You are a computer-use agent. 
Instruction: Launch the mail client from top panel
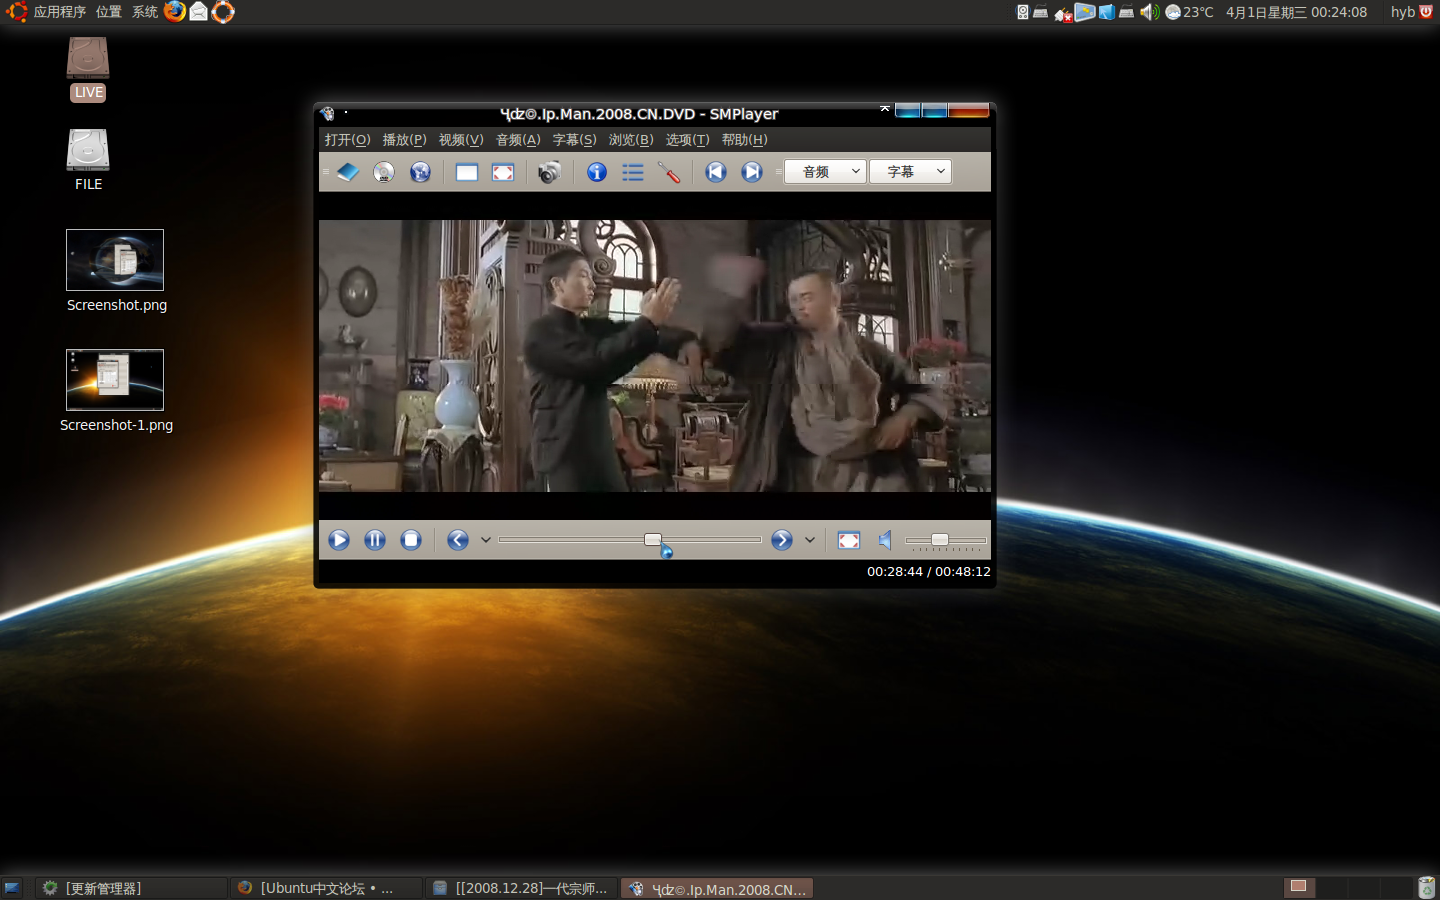pos(199,12)
